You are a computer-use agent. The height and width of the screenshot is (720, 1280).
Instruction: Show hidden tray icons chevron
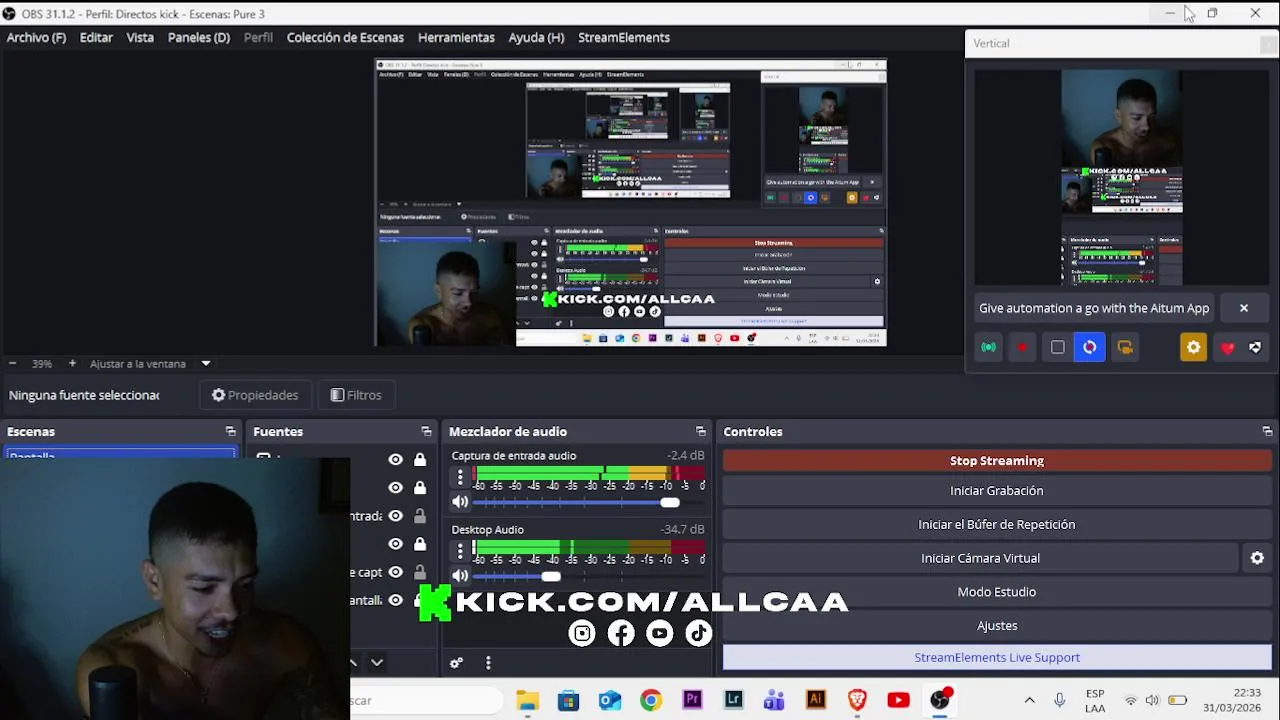[1029, 700]
